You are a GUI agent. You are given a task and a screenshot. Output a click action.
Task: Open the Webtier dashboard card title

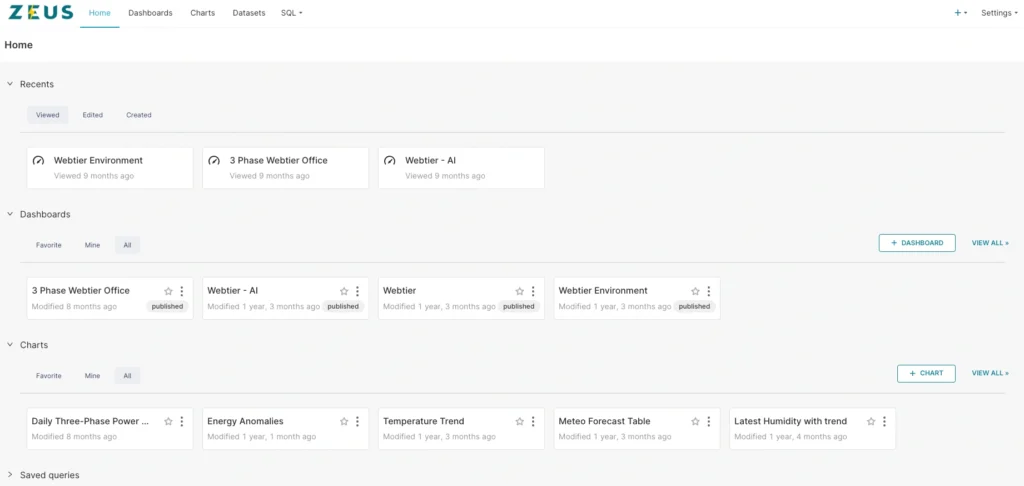tap(400, 291)
